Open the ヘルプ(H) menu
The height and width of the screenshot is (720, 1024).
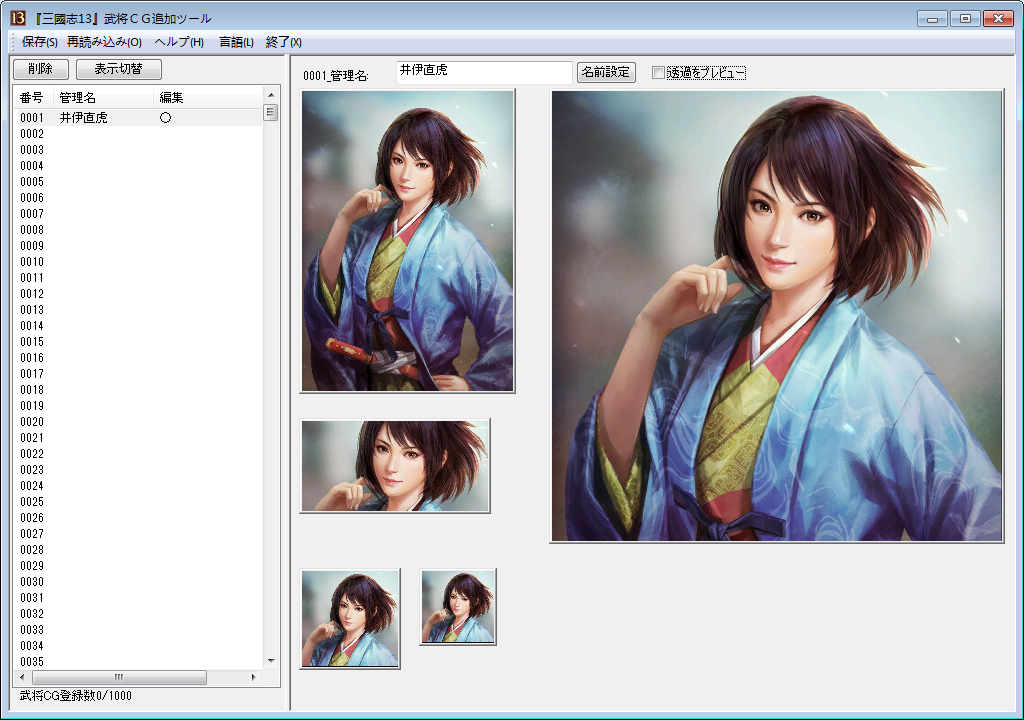(179, 42)
